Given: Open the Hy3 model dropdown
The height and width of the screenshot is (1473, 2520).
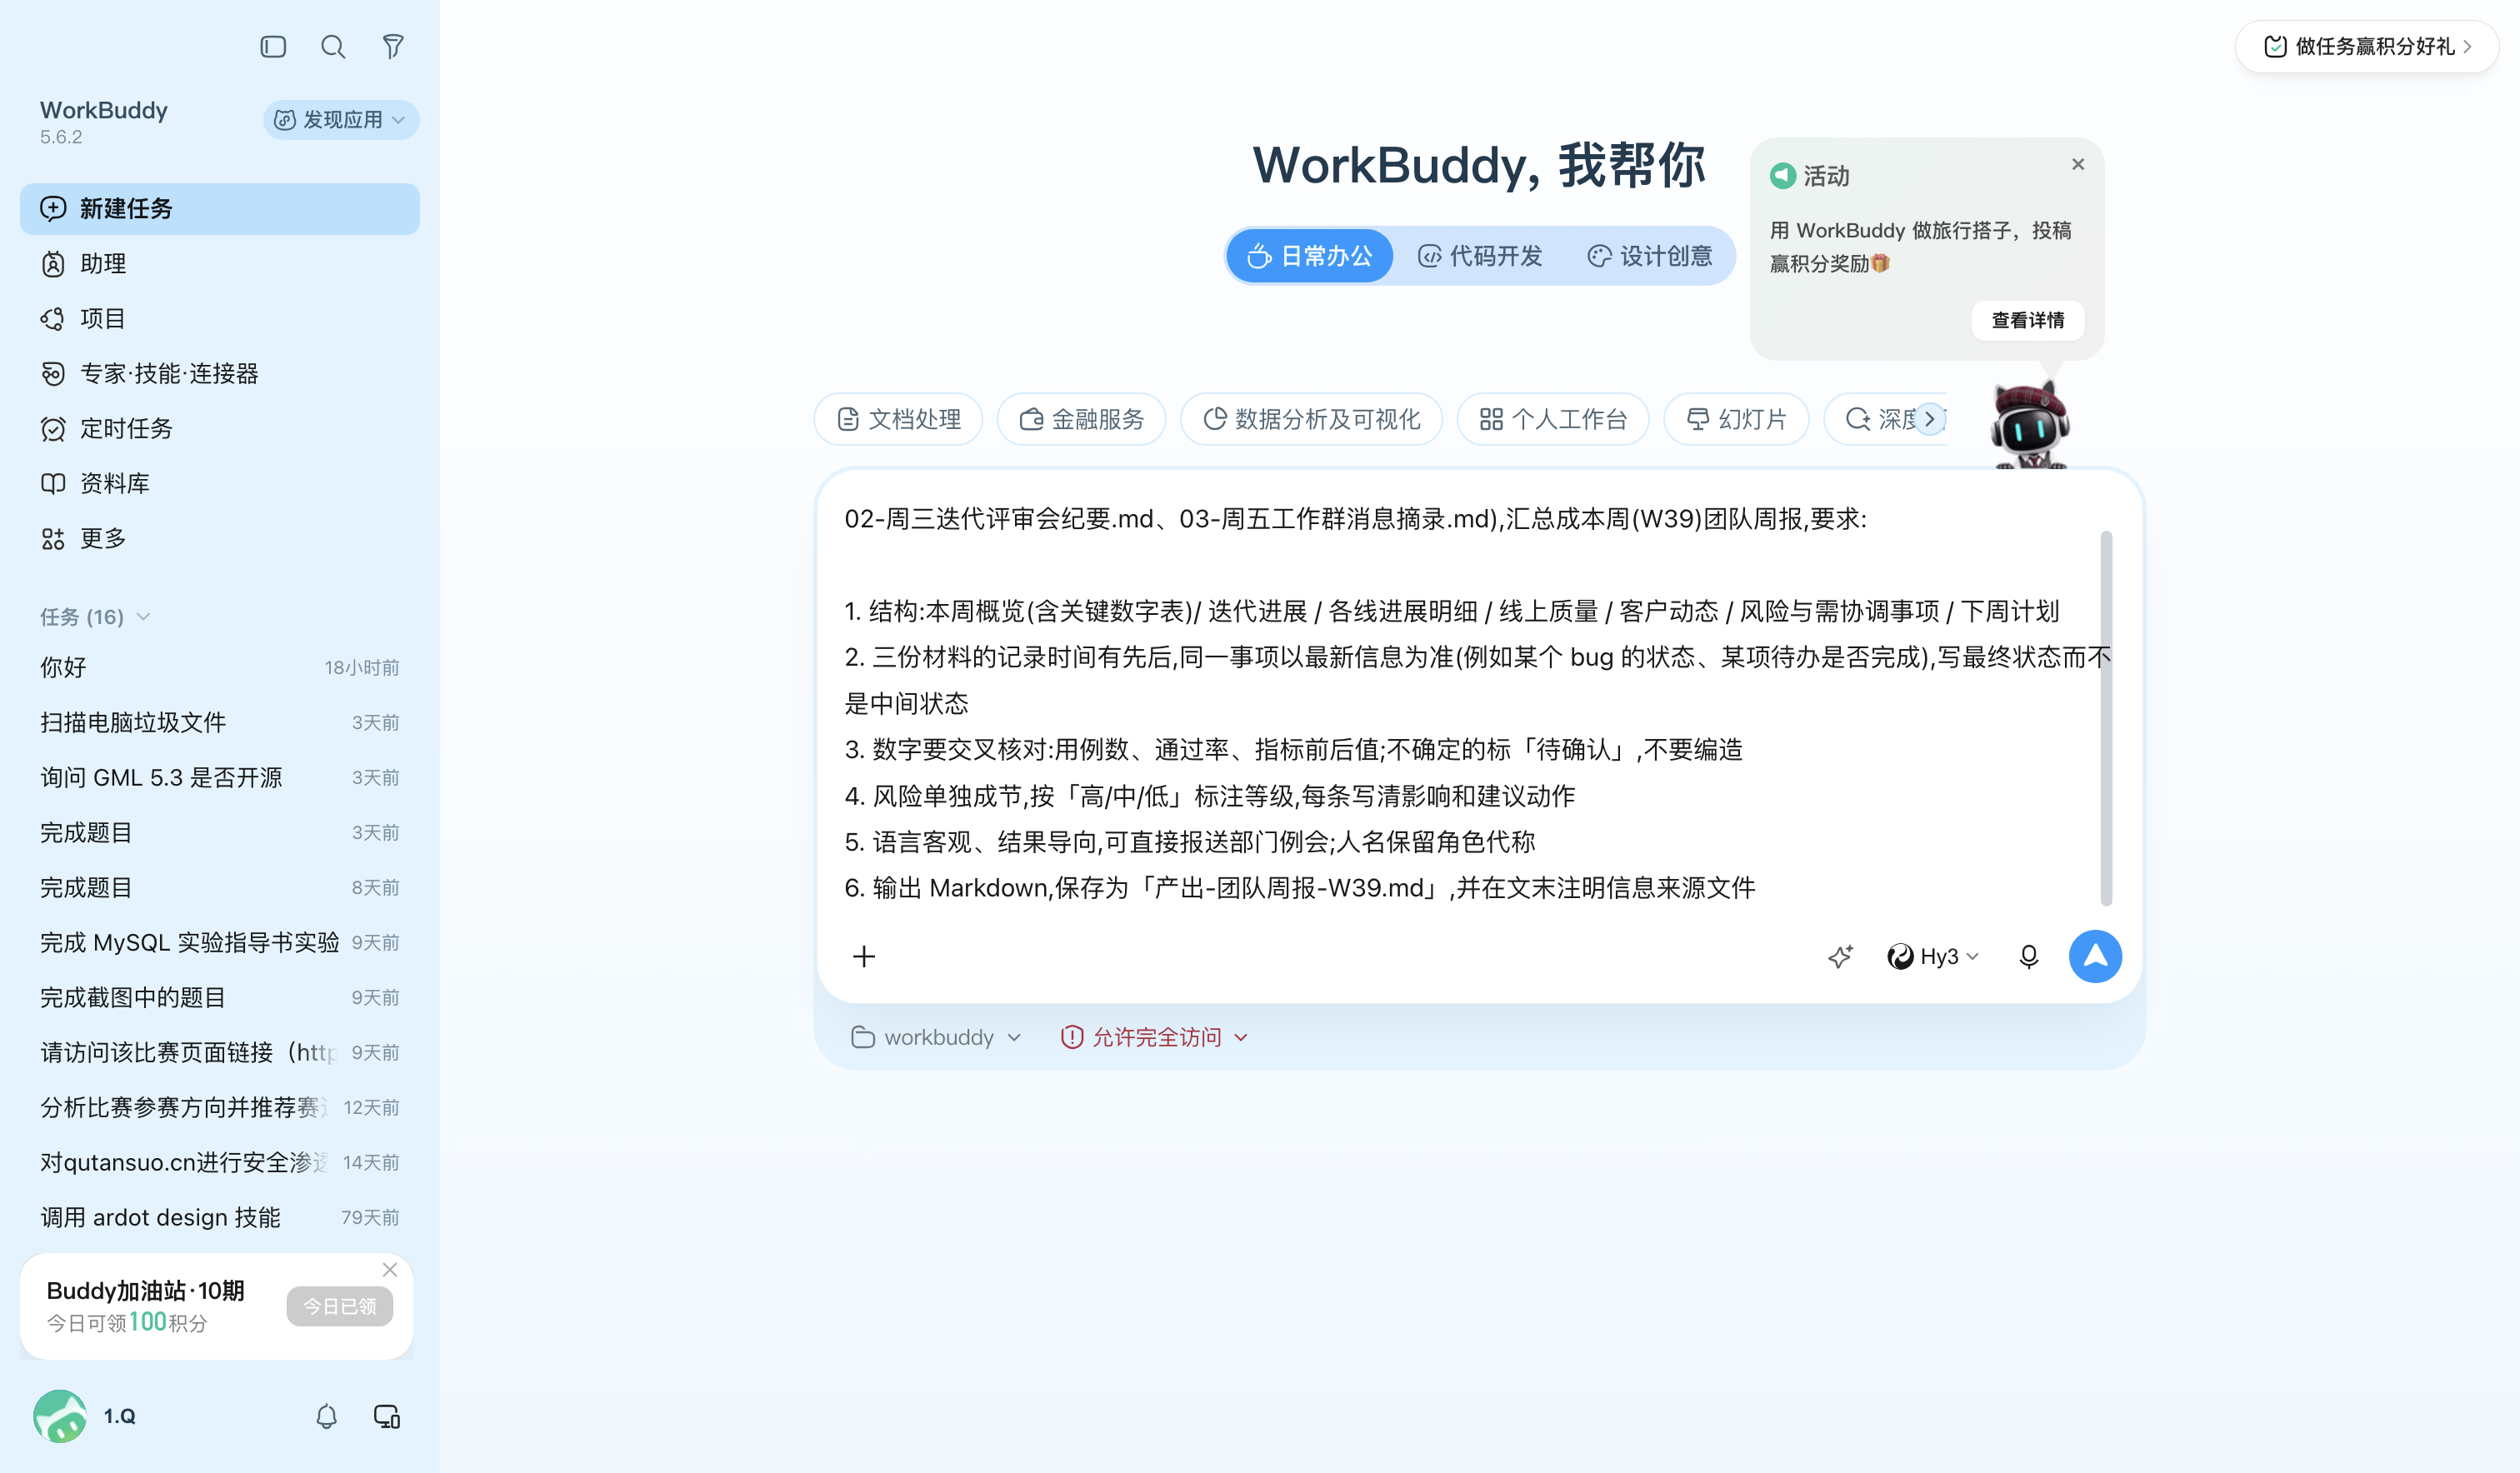Looking at the screenshot, I should (1932, 956).
